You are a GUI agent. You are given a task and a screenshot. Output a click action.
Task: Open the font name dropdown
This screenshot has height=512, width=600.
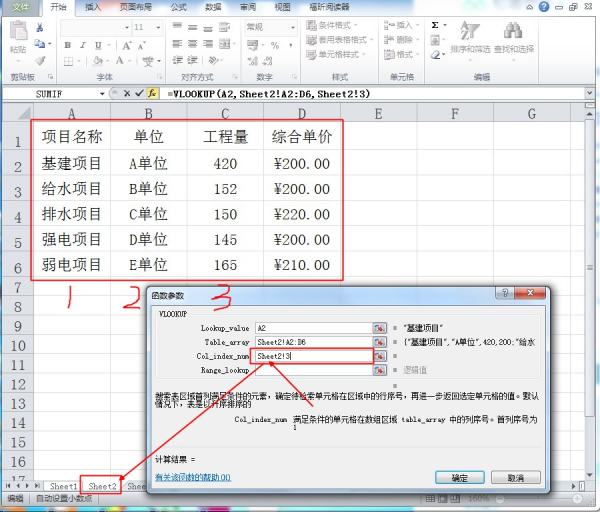(x=127, y=28)
